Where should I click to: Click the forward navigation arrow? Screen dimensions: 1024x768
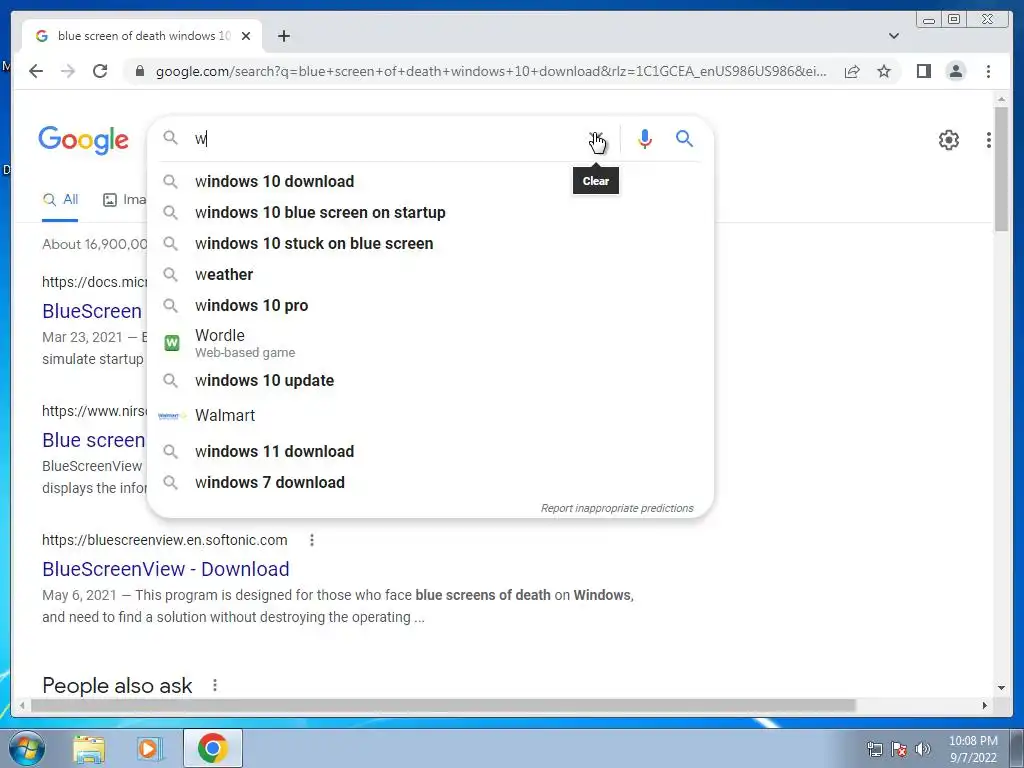68,71
